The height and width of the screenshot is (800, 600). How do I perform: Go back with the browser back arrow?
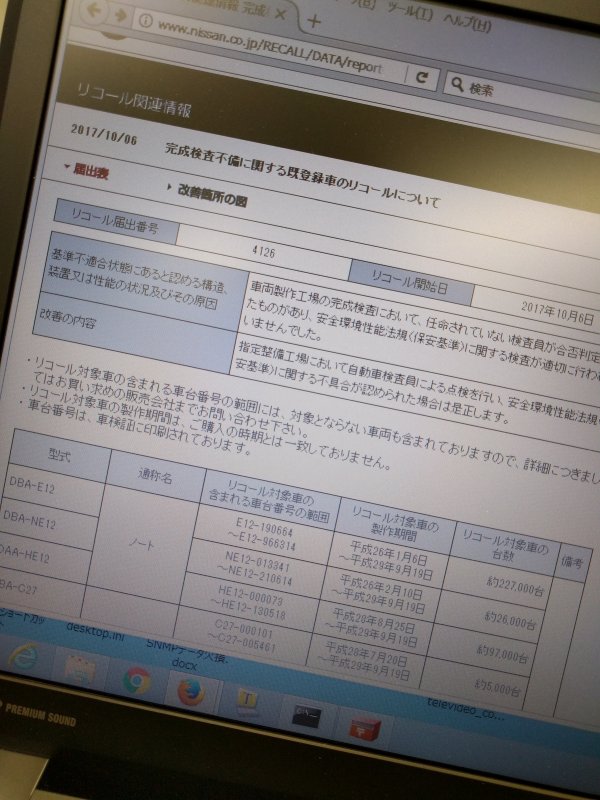pyautogui.click(x=95, y=10)
